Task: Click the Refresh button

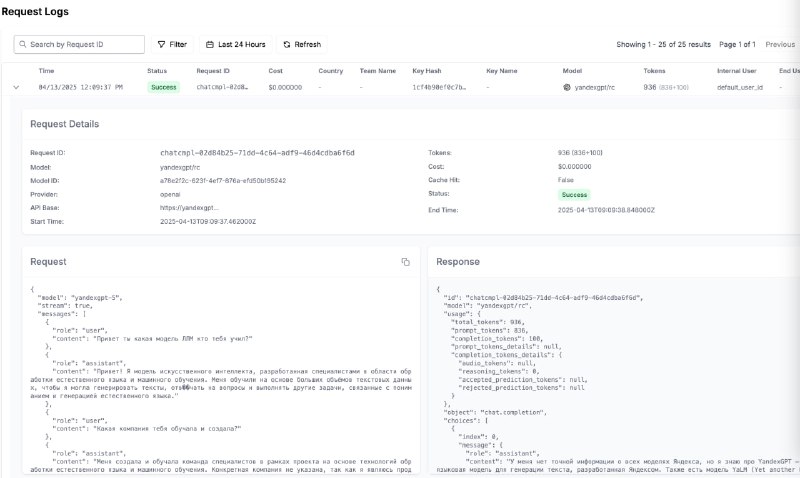Action: pyautogui.click(x=302, y=44)
